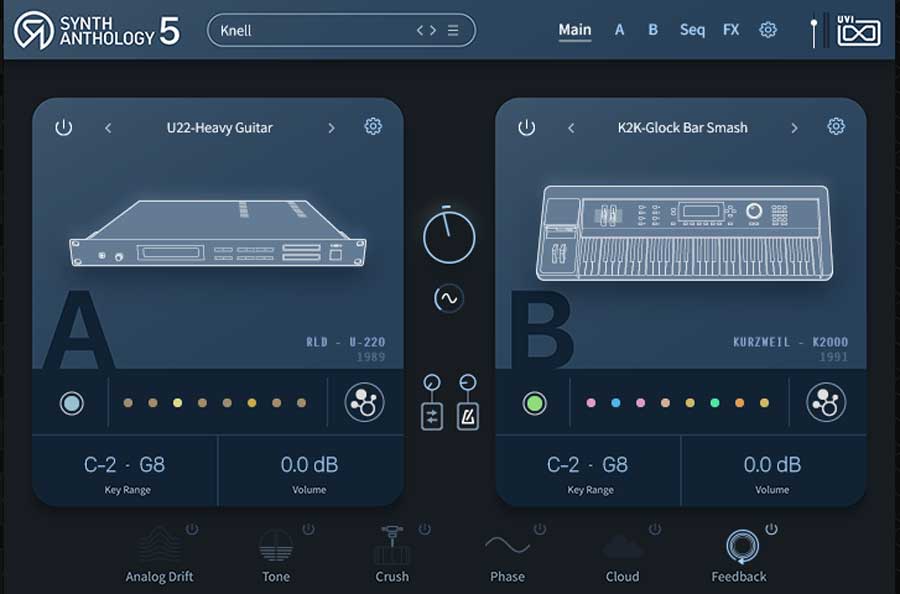Select the teal green dot in layer B
The width and height of the screenshot is (900, 594).
(x=715, y=403)
